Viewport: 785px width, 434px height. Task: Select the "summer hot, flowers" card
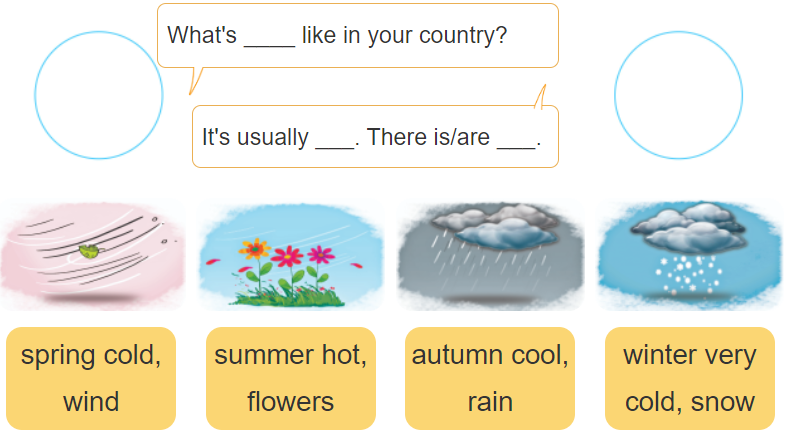tap(291, 378)
